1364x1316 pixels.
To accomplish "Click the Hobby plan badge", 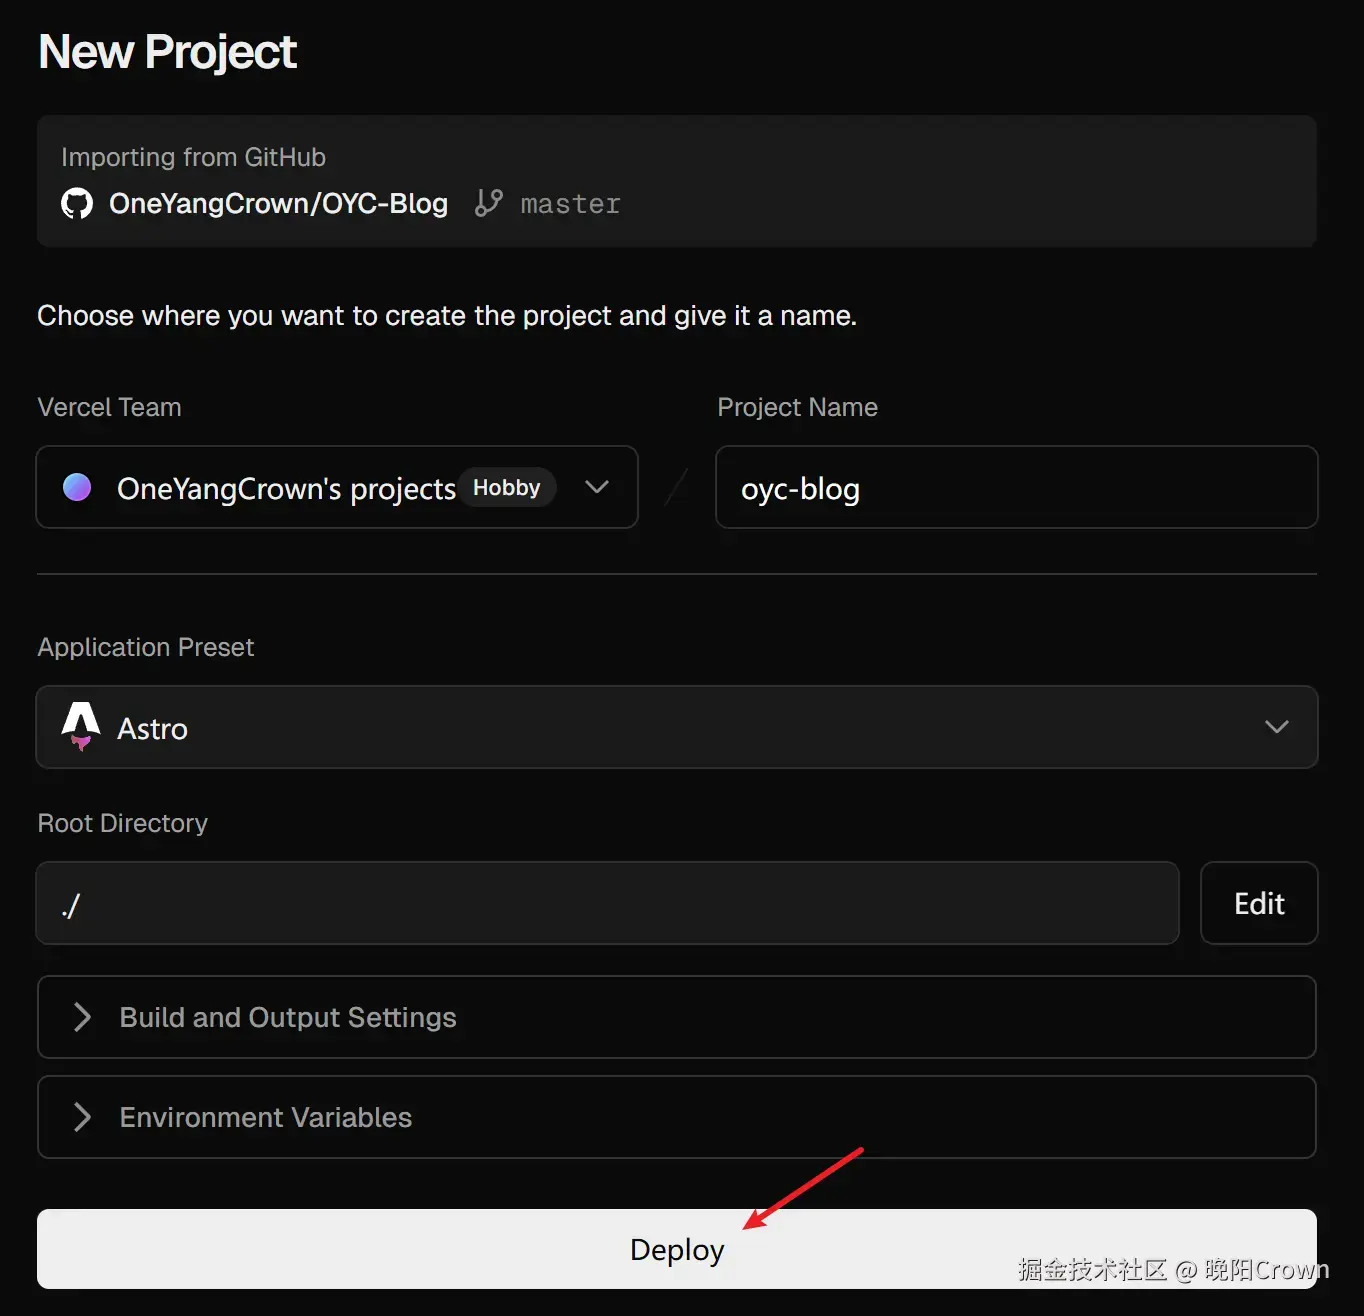I will 506,487.
